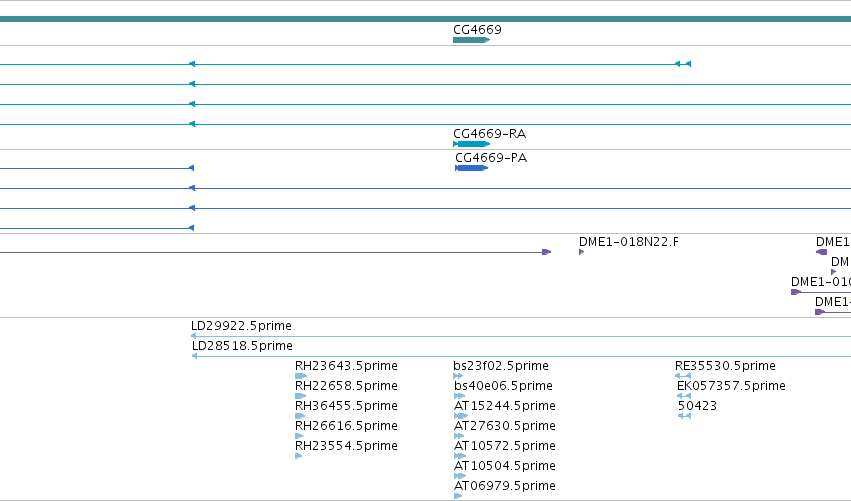Click the AT10572.5prime EST label
This screenshot has height=501, width=851.
(505, 446)
